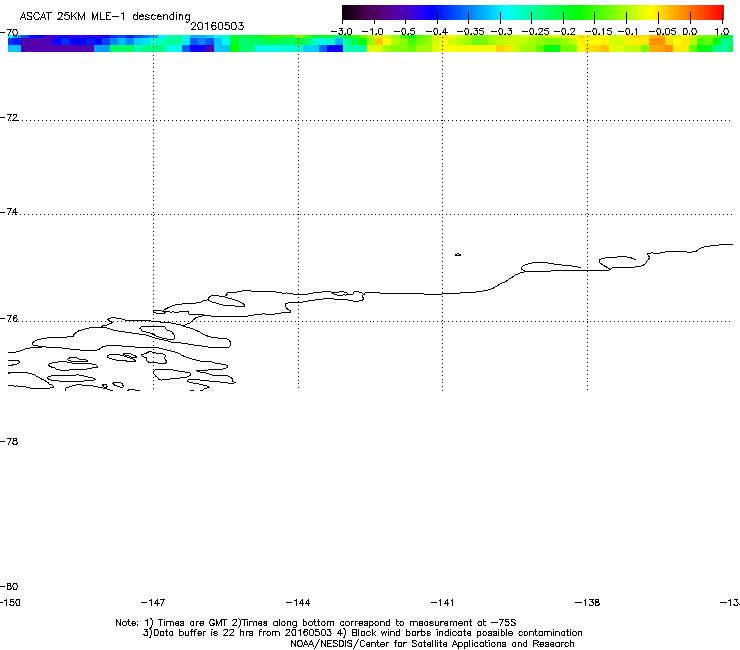Select the color scale label "-0.5"
This screenshot has height=650, width=740.
coord(405,32)
